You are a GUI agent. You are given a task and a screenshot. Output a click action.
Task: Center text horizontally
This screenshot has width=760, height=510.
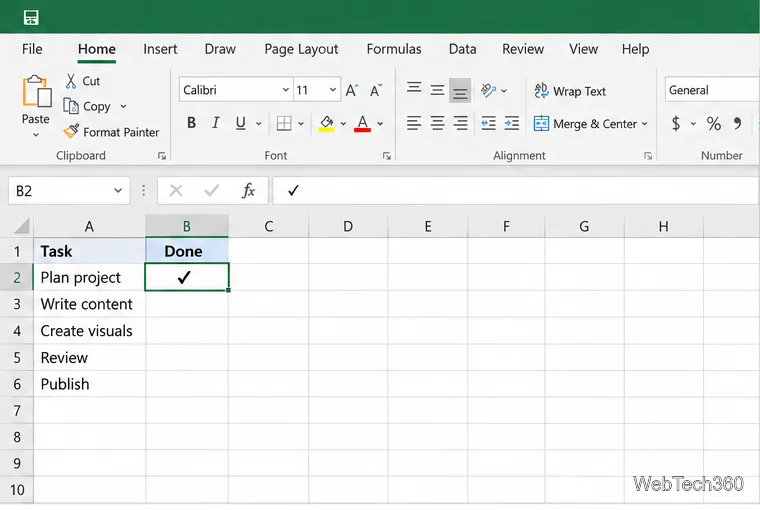click(437, 123)
